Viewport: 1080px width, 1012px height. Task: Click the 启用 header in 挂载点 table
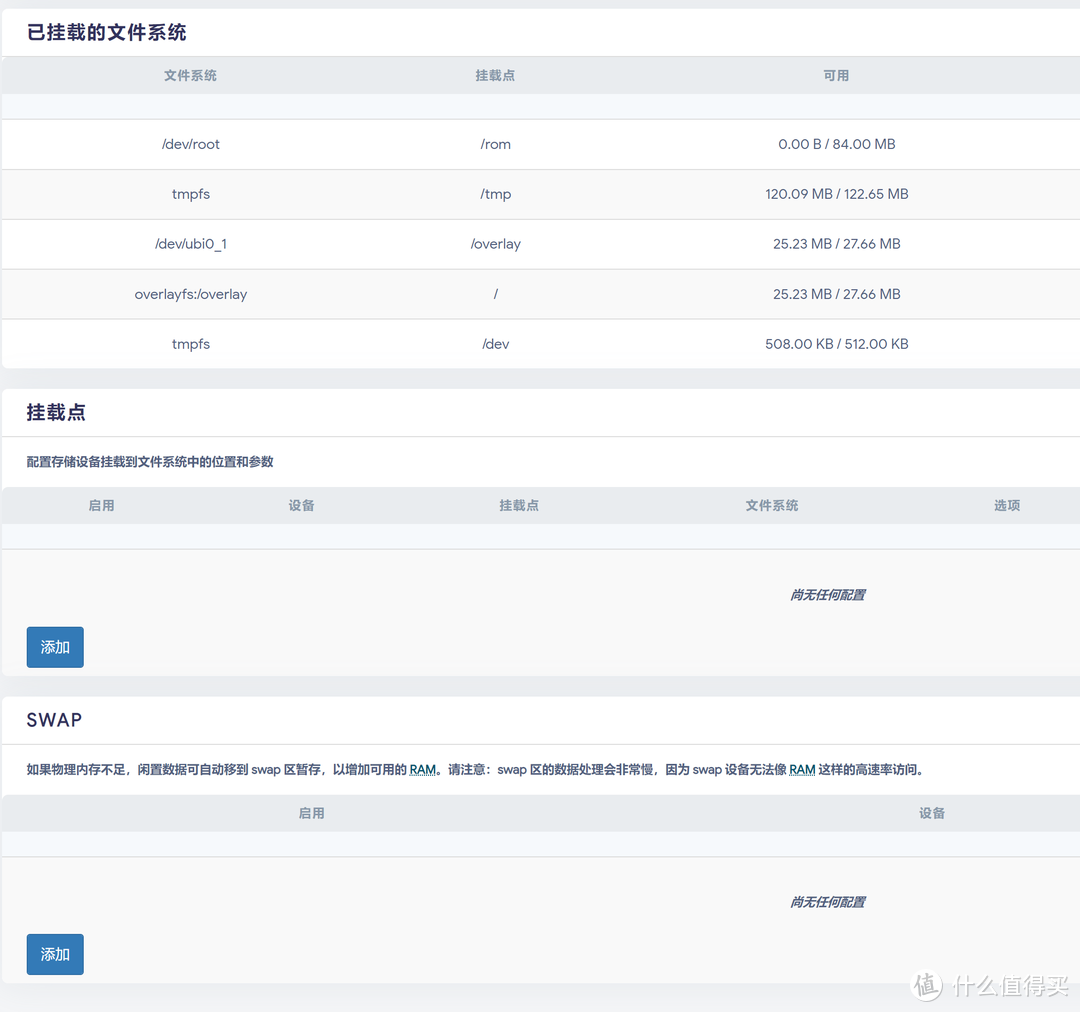coord(101,505)
